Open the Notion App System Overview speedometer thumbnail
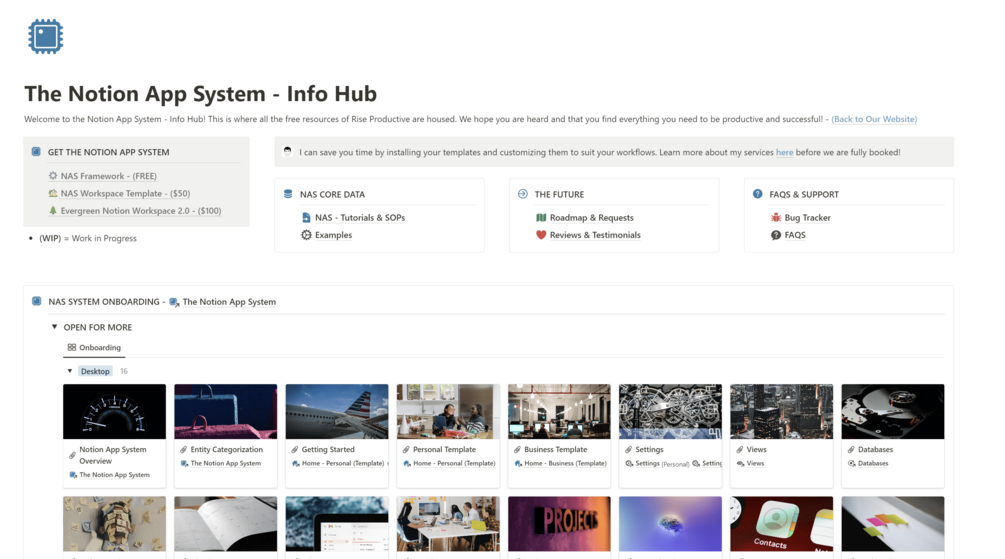The image size is (1005, 559). [114, 412]
